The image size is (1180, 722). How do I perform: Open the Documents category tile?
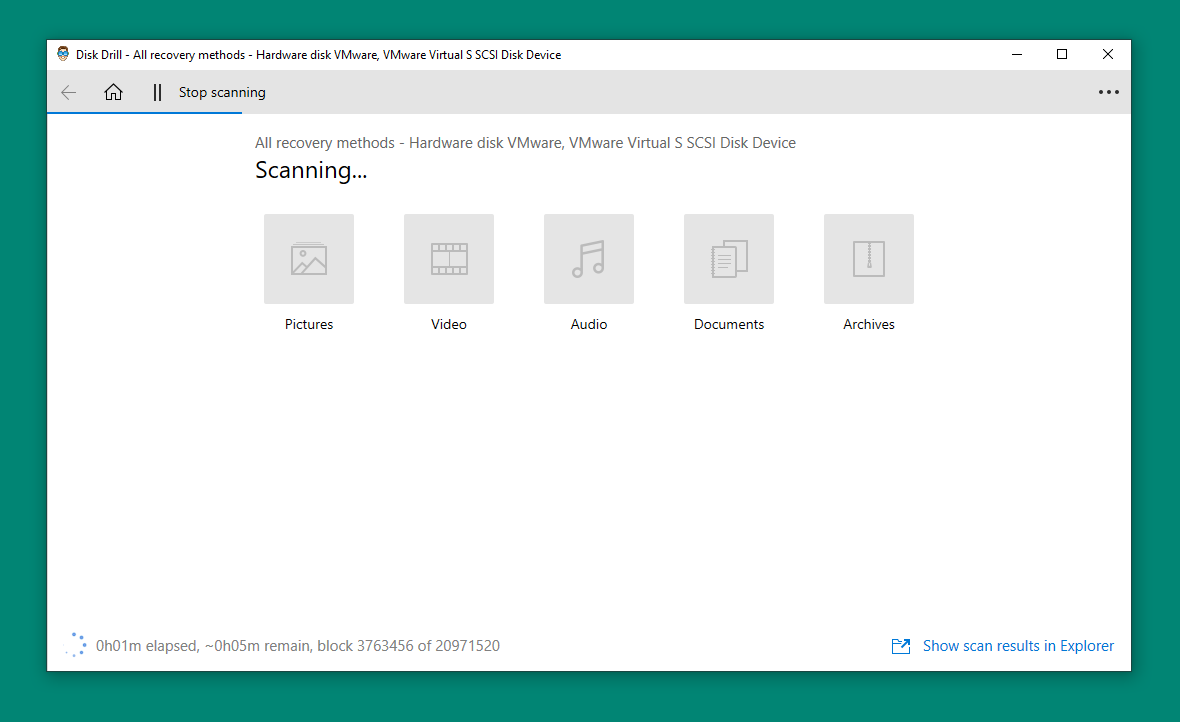[728, 259]
